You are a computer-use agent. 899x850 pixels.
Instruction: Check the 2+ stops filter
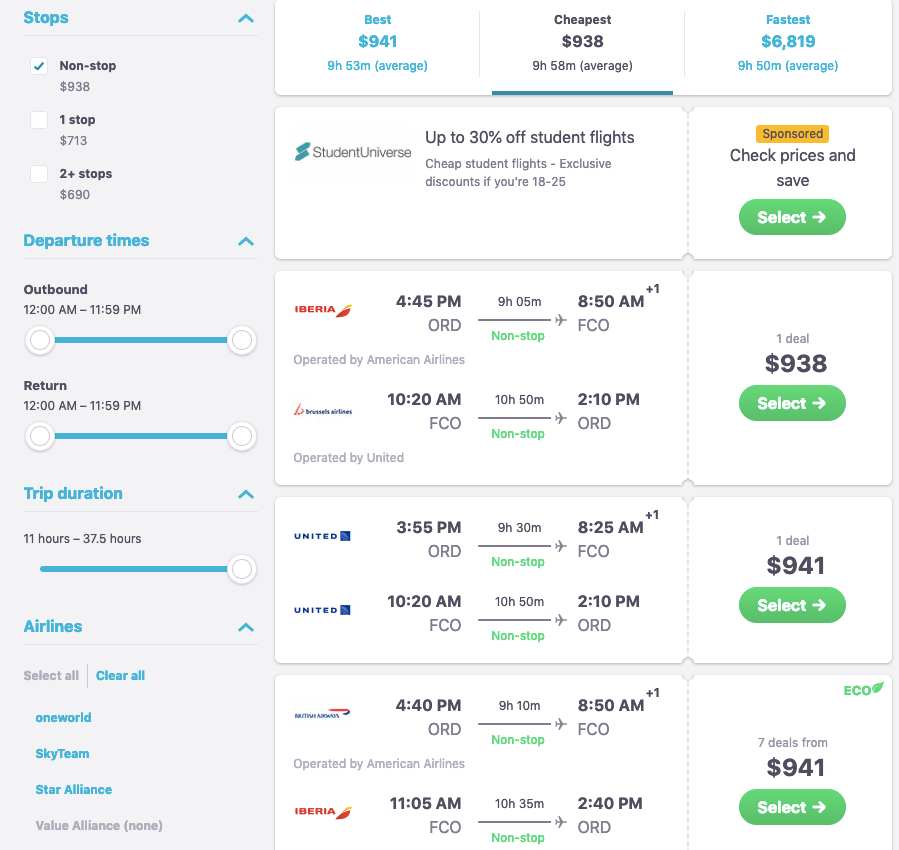pos(37,173)
